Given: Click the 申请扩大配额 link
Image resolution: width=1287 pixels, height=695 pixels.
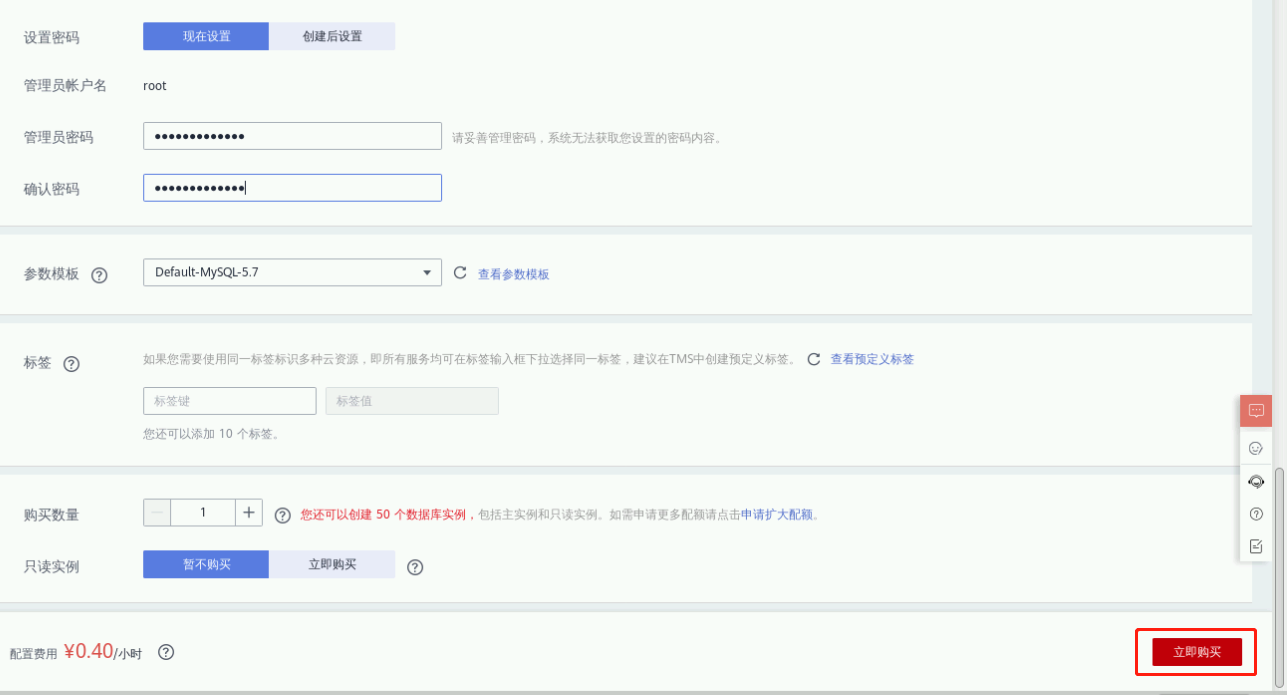Looking at the screenshot, I should coord(778,515).
